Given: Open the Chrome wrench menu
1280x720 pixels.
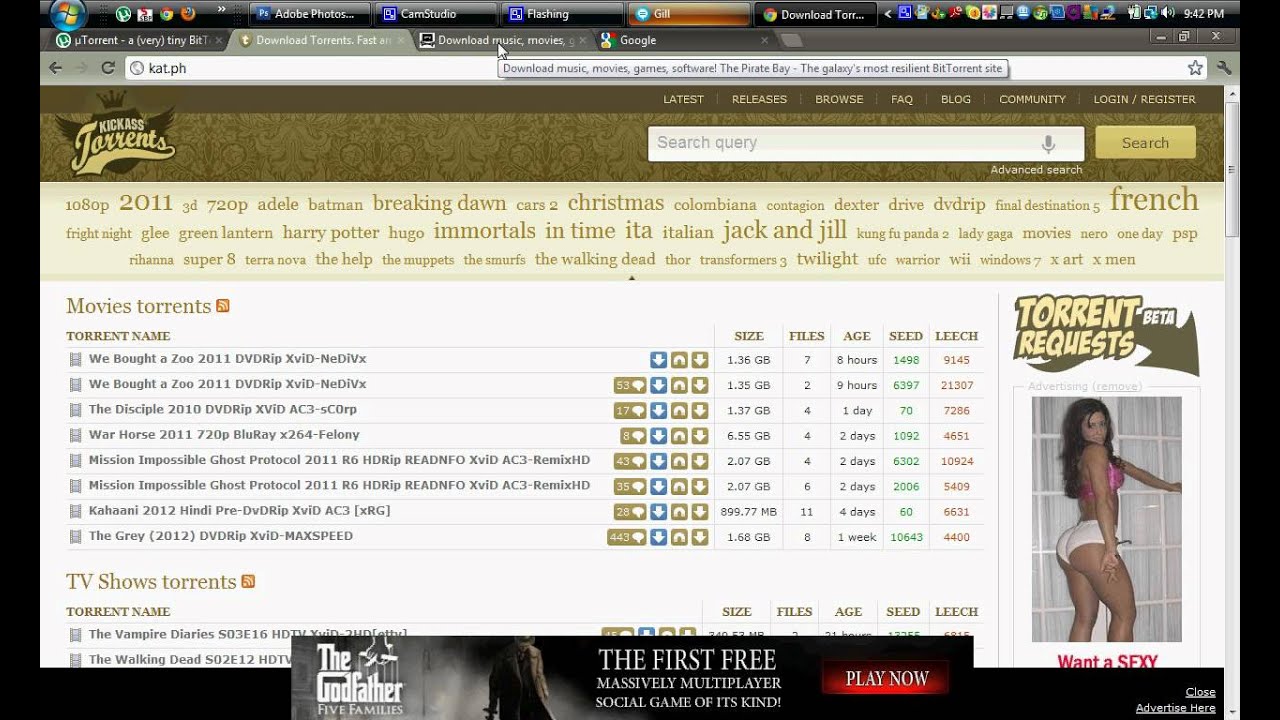Looking at the screenshot, I should [x=1224, y=68].
